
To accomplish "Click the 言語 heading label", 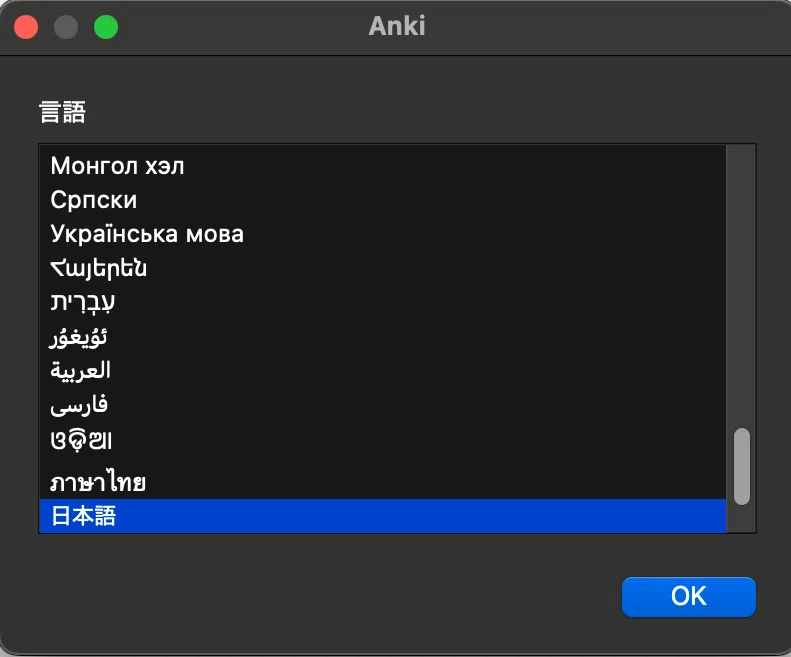I will pos(63,112).
